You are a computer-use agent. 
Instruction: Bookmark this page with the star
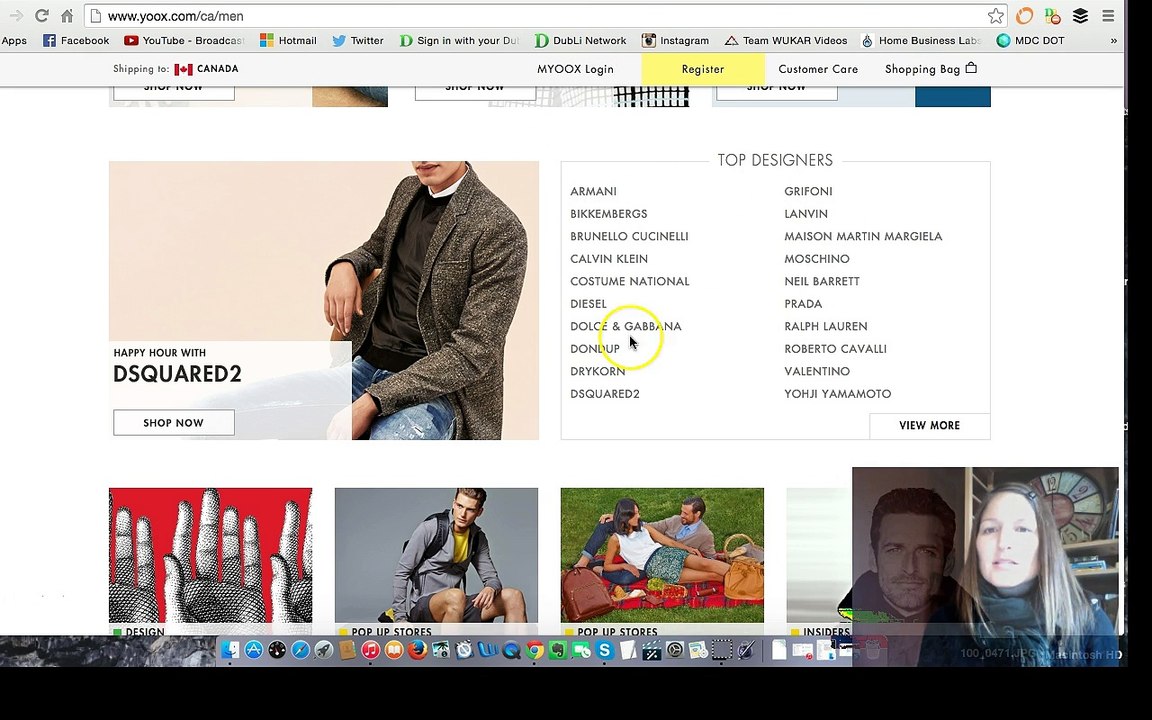click(x=996, y=15)
